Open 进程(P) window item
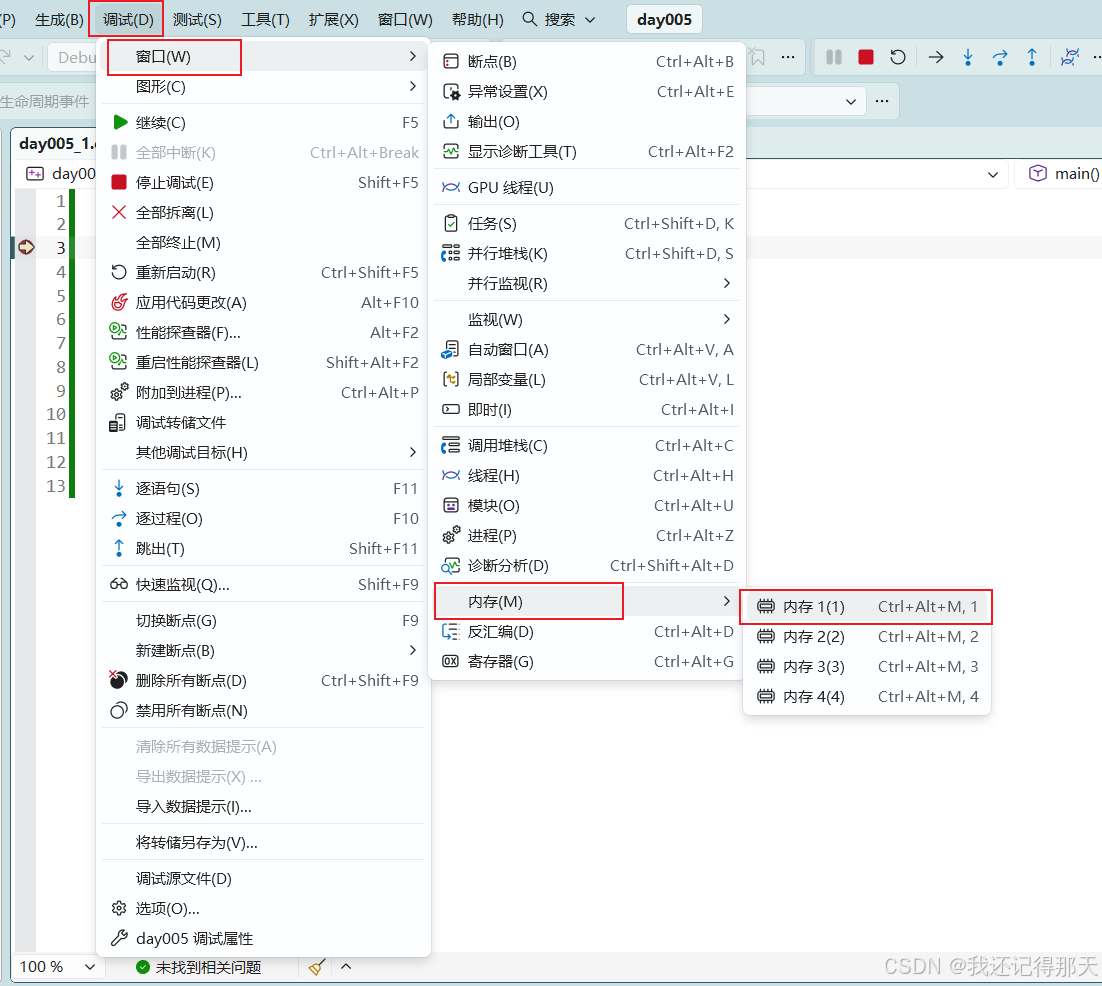The height and width of the screenshot is (986, 1102). tap(587, 536)
